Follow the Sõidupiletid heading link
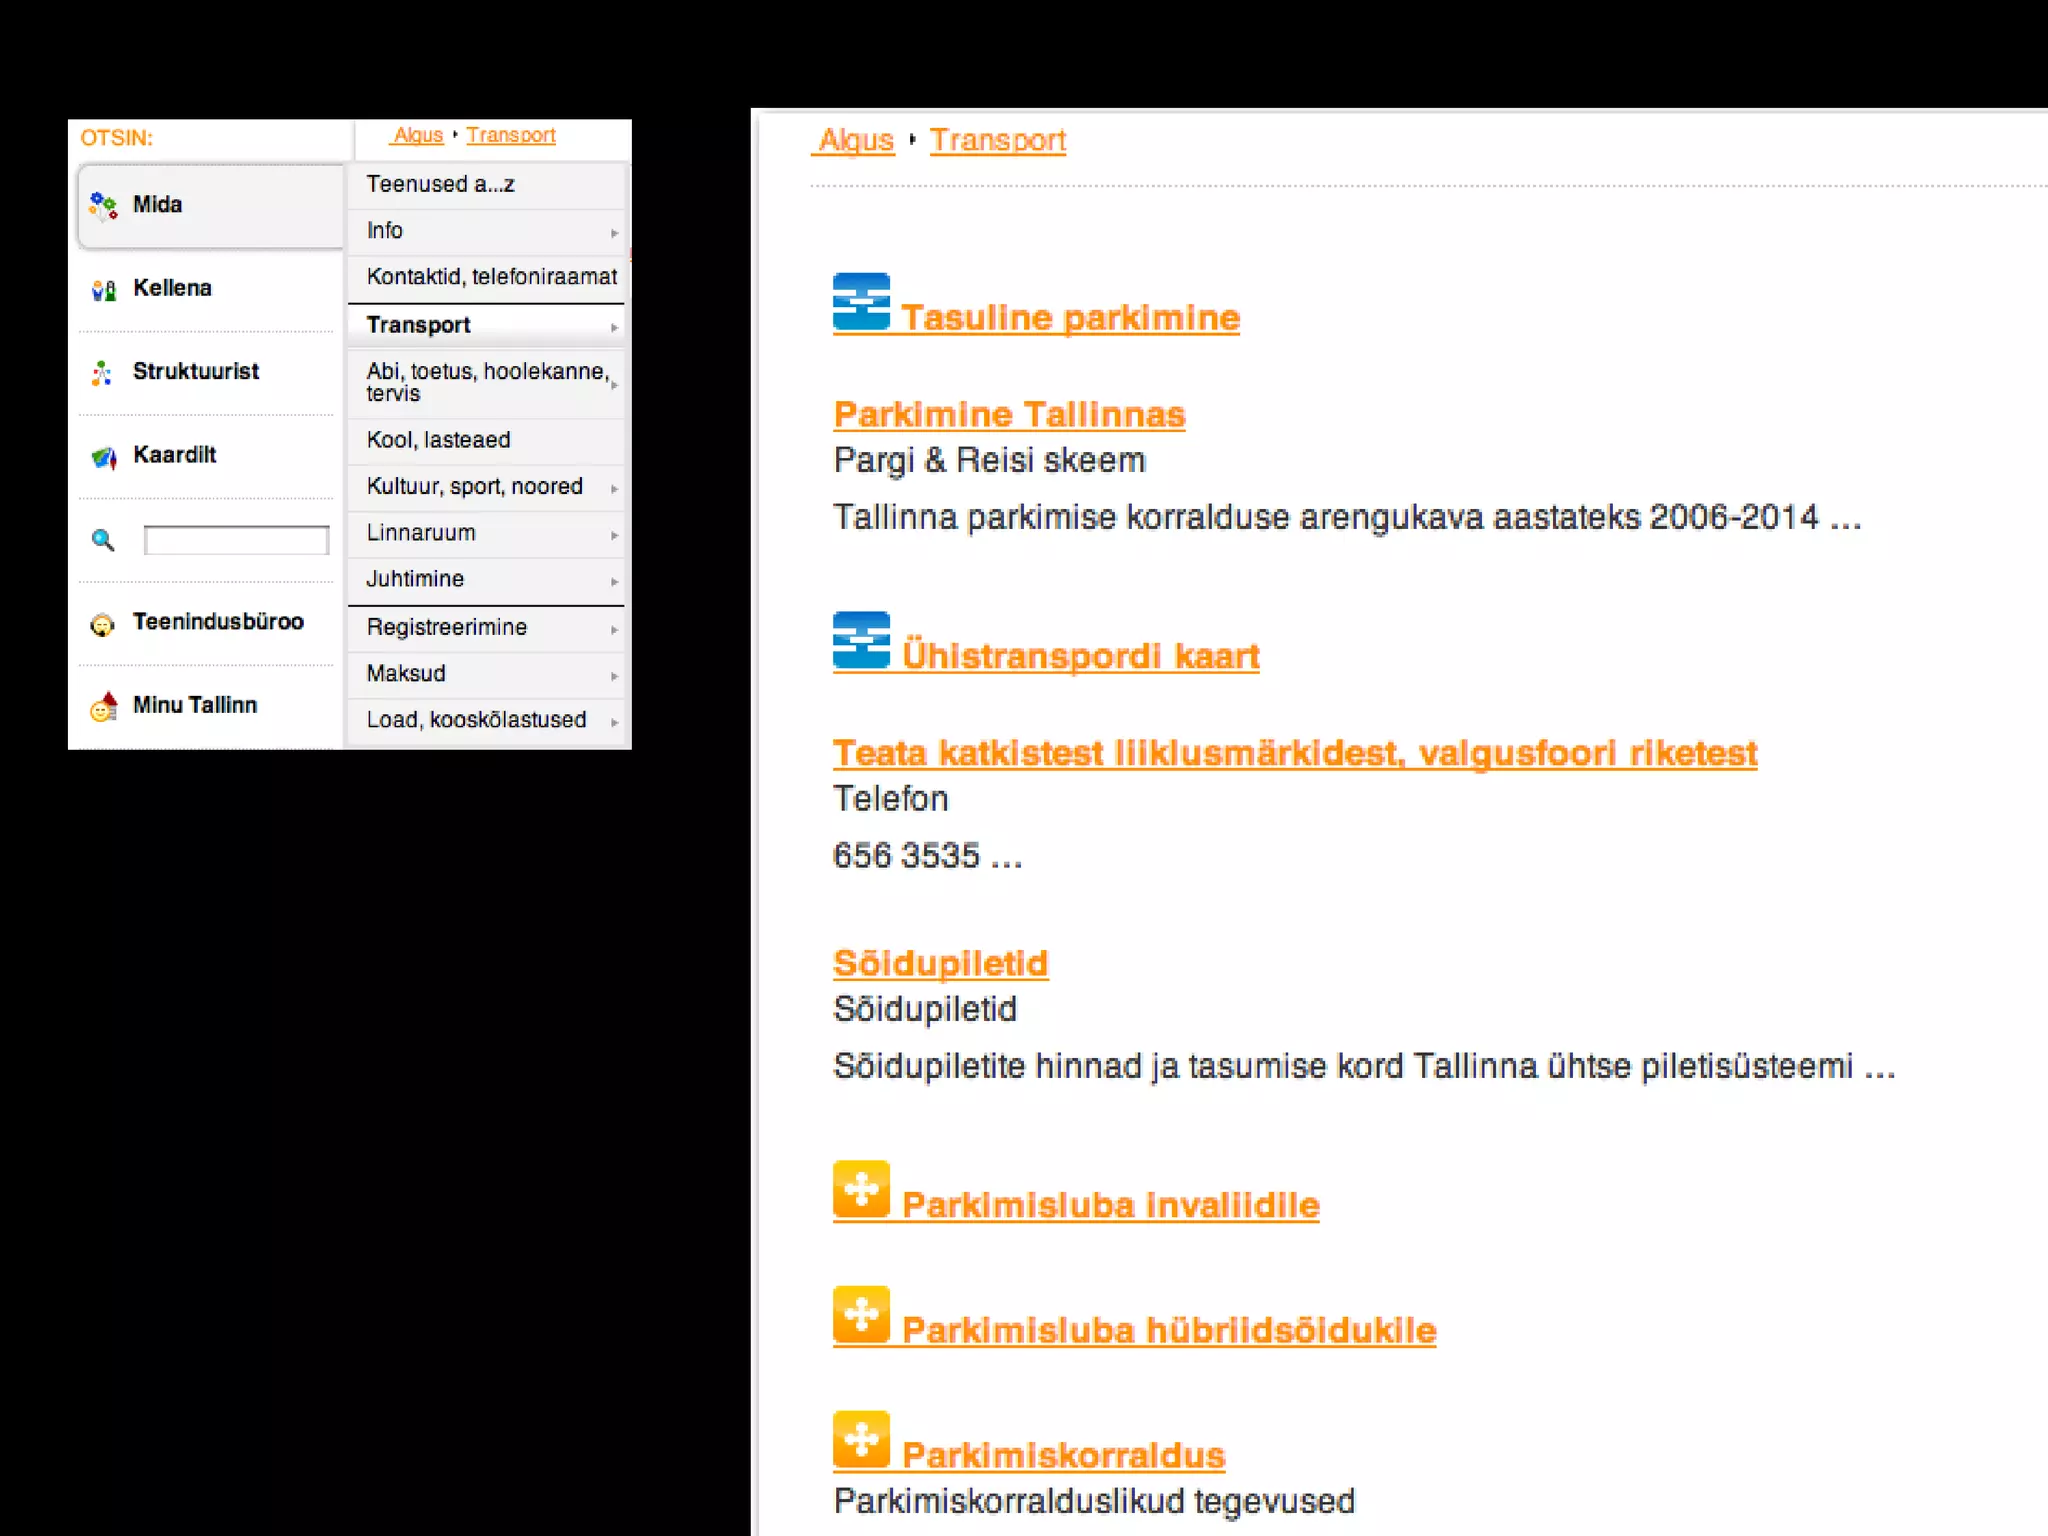The width and height of the screenshot is (2048, 1536). 940,963
